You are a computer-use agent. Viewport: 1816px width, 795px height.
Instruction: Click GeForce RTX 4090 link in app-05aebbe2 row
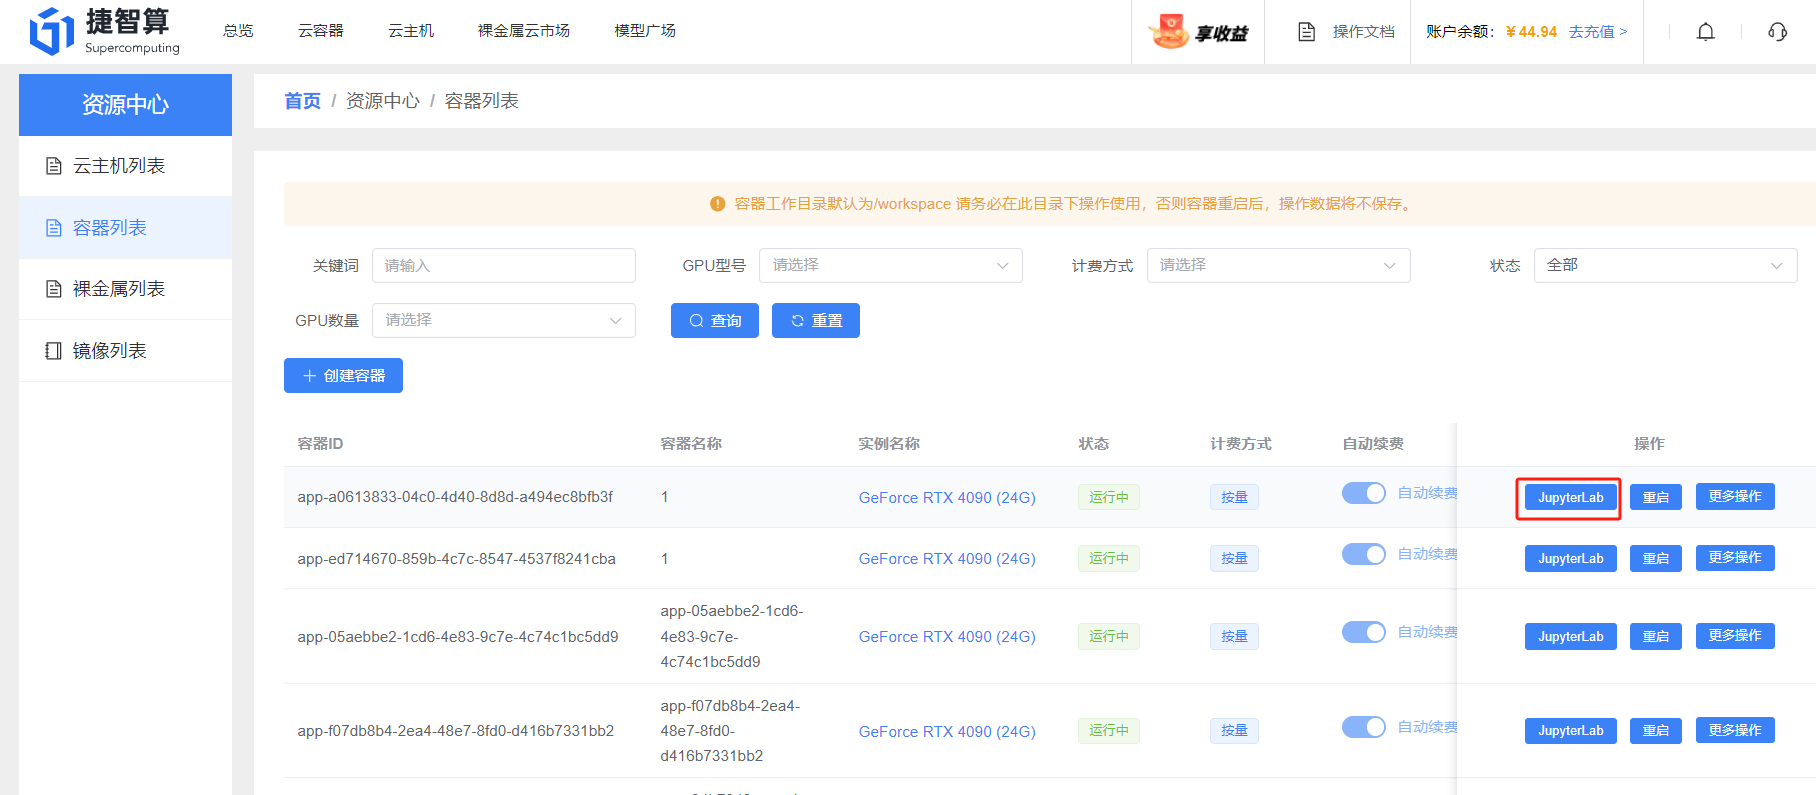pos(947,637)
